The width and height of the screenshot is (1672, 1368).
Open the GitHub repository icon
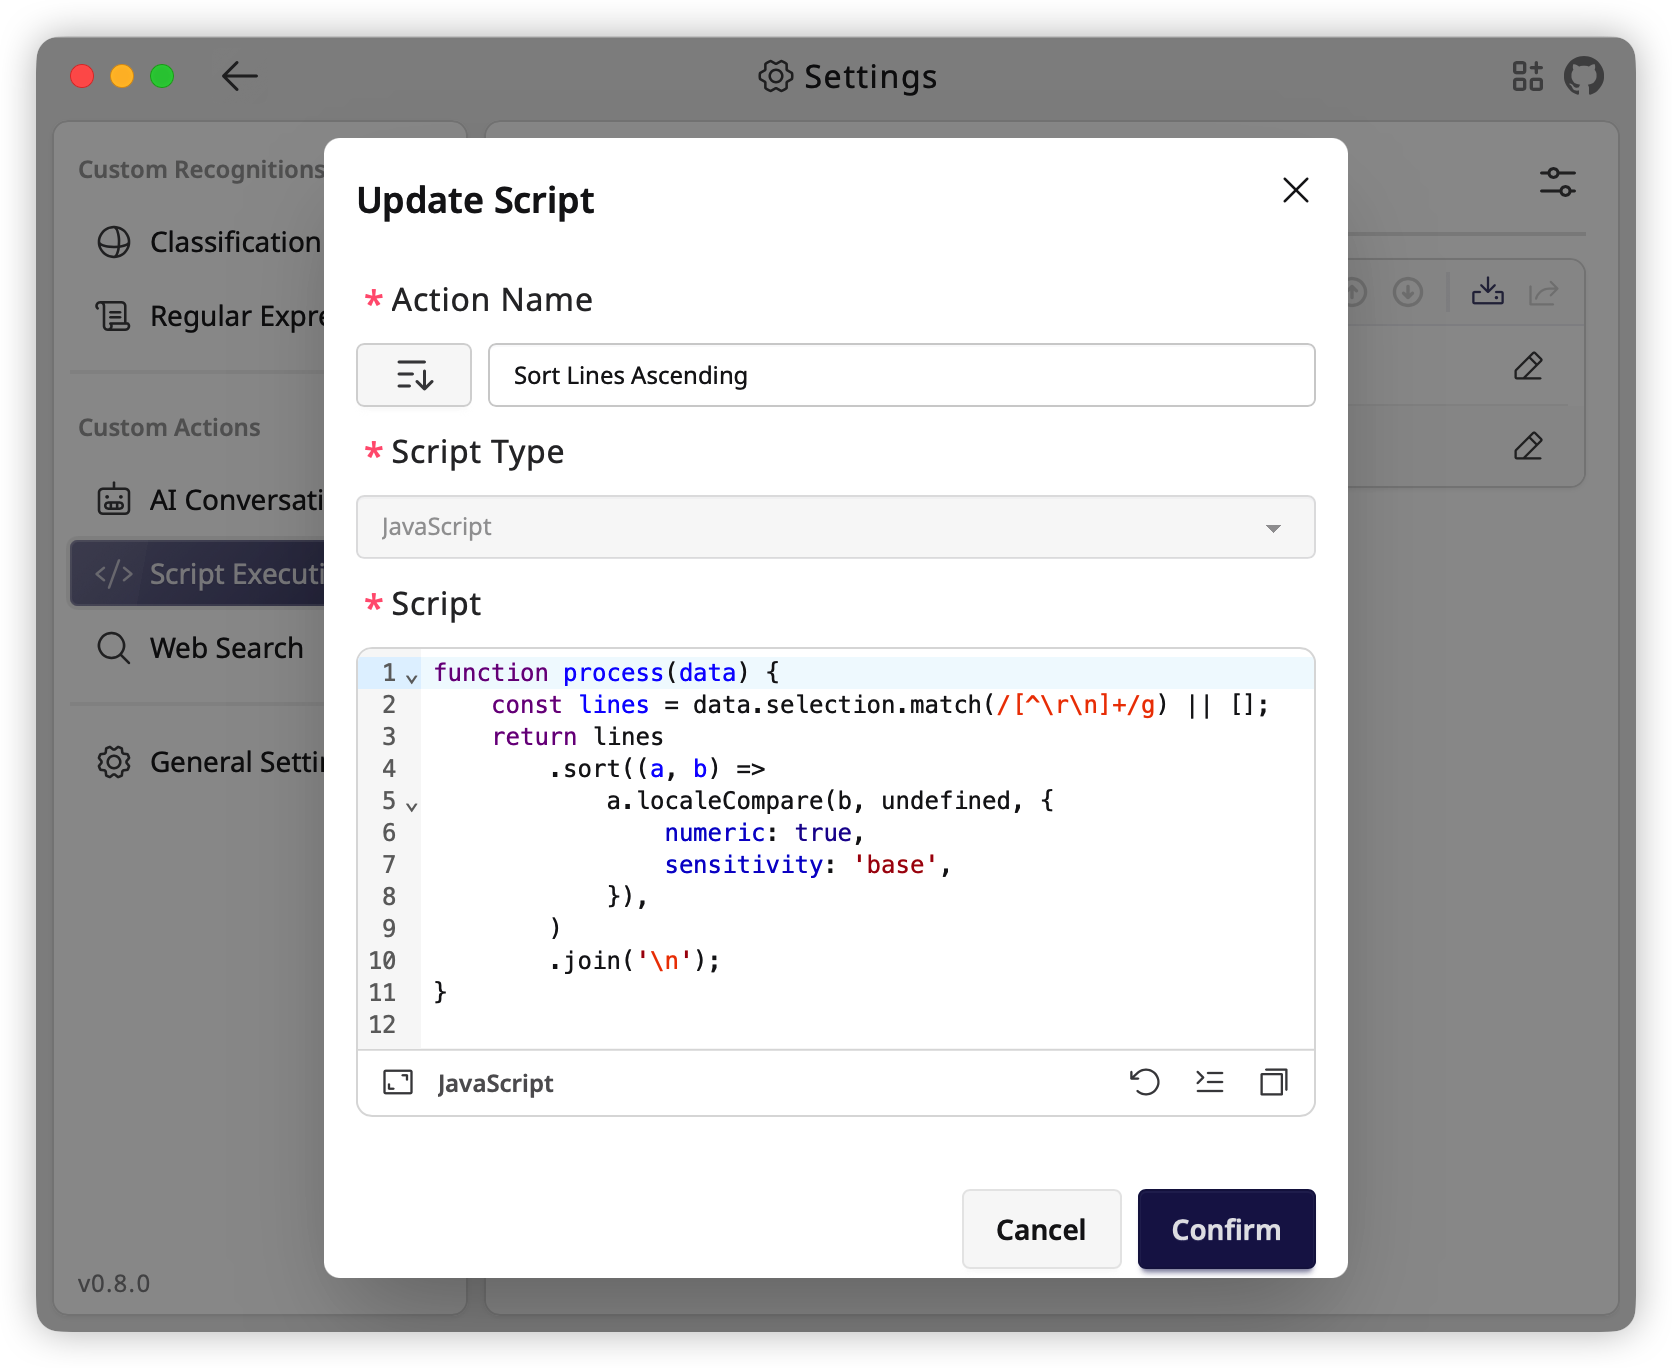click(1584, 76)
